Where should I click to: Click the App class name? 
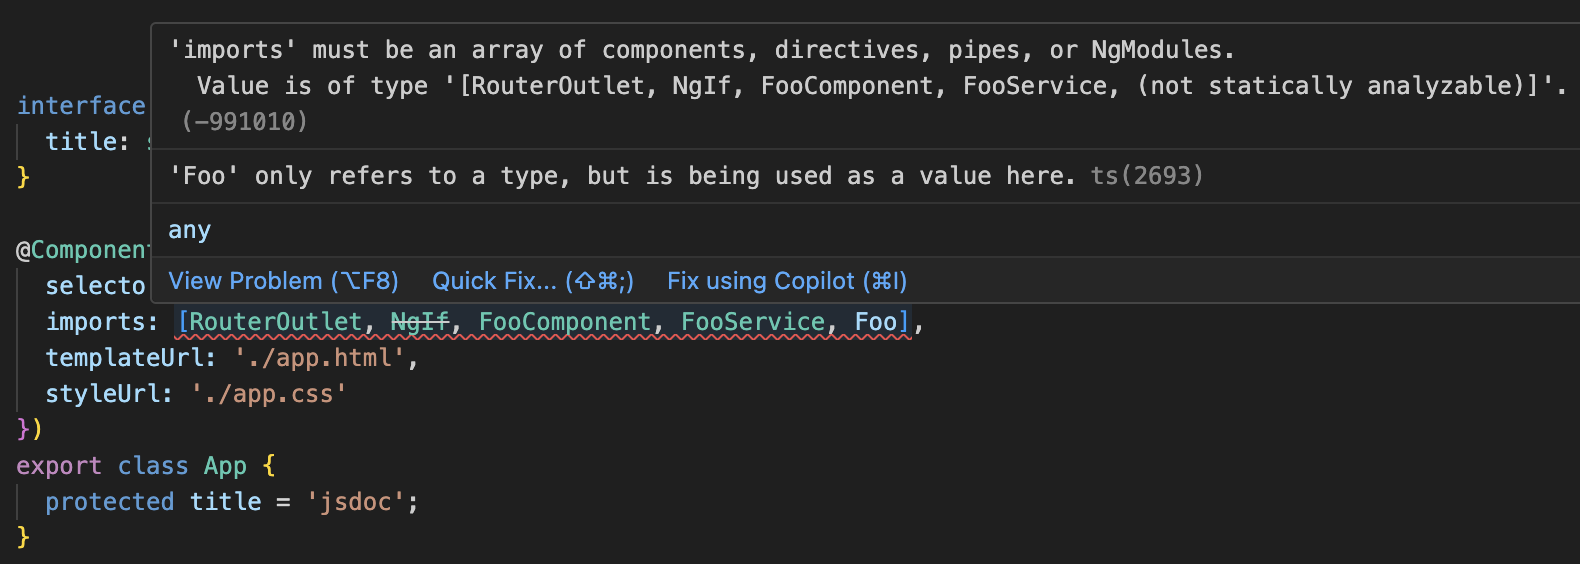click(x=225, y=466)
